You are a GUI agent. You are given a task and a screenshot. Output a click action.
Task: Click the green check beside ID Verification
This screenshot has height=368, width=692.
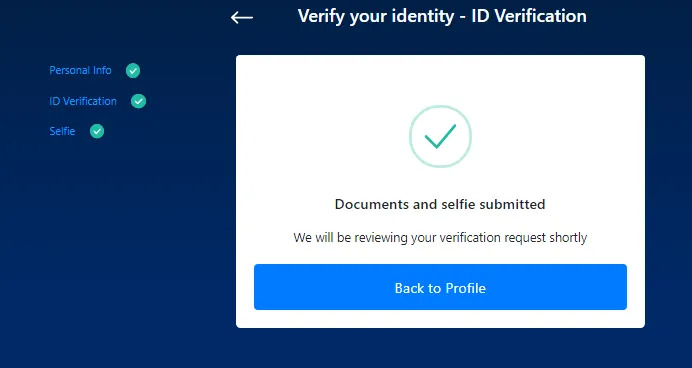[138, 101]
